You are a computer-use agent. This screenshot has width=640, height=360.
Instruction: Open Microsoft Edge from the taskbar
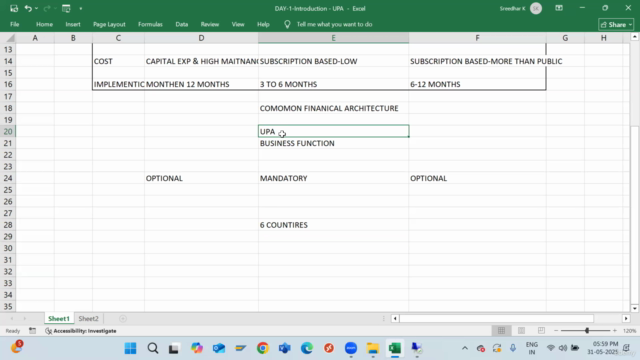pos(307,348)
